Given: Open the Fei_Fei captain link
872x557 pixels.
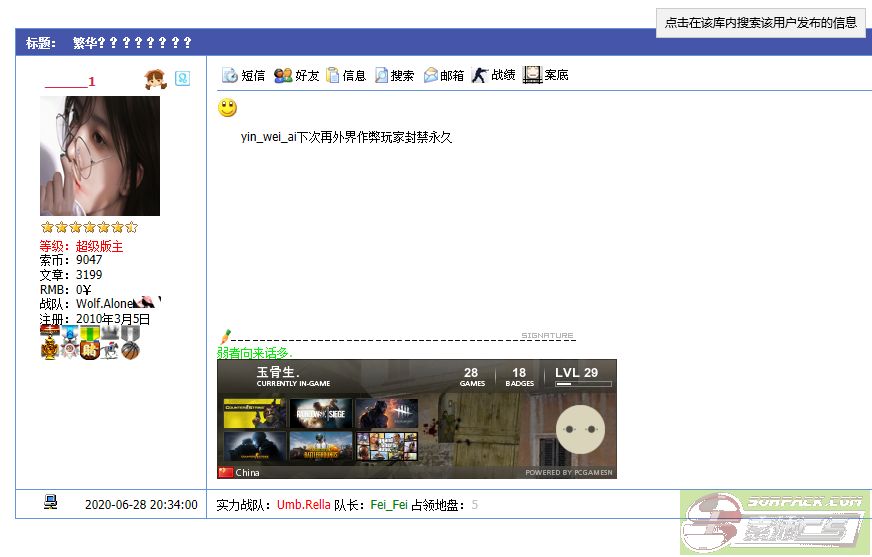Looking at the screenshot, I should (389, 505).
